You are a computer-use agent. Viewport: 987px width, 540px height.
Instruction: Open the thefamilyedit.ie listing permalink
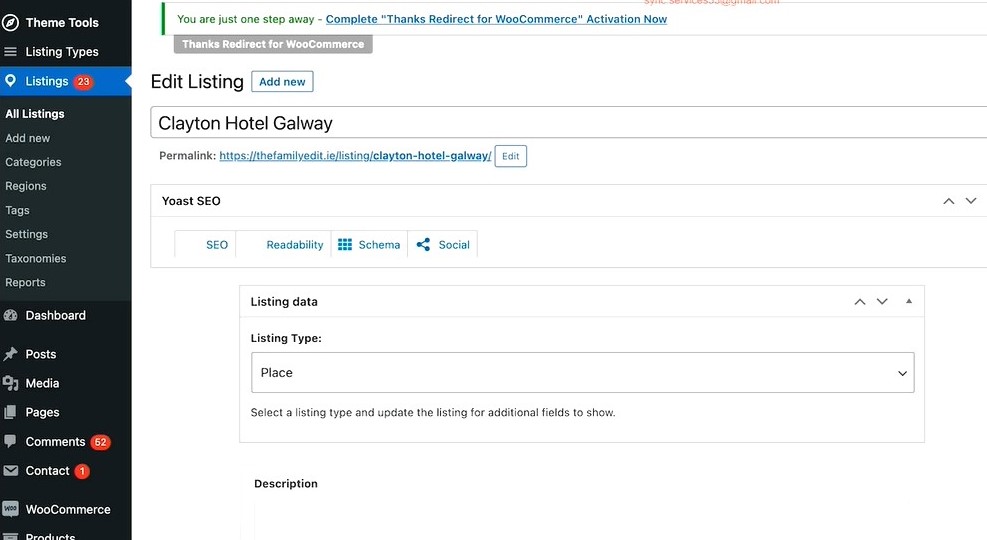pos(355,157)
